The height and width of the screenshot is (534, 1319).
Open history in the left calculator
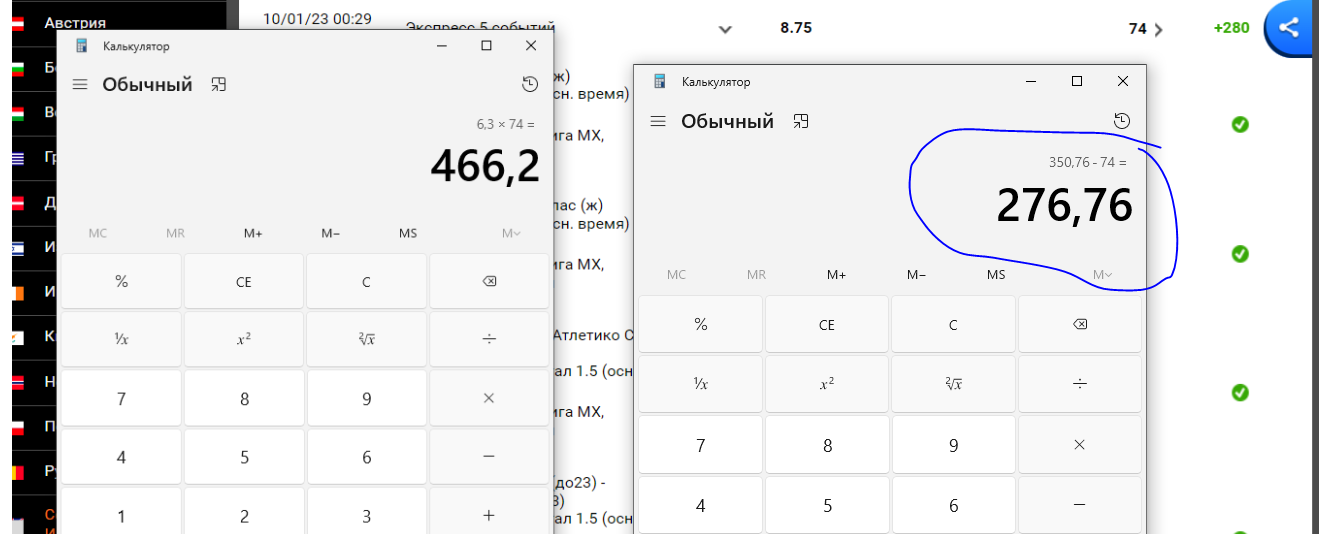[530, 85]
